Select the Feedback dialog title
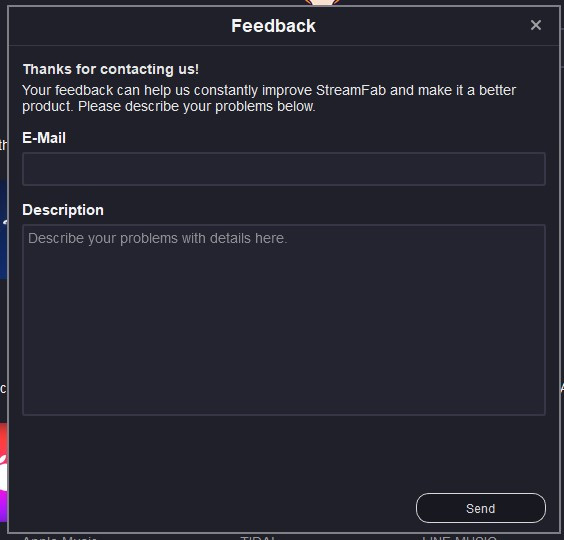The width and height of the screenshot is (564, 540). coord(273,26)
